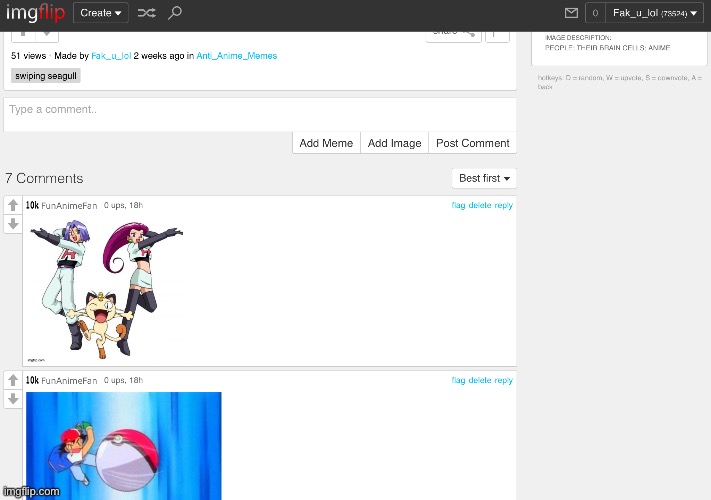Delete the first comment
The width and height of the screenshot is (711, 500).
tap(480, 205)
